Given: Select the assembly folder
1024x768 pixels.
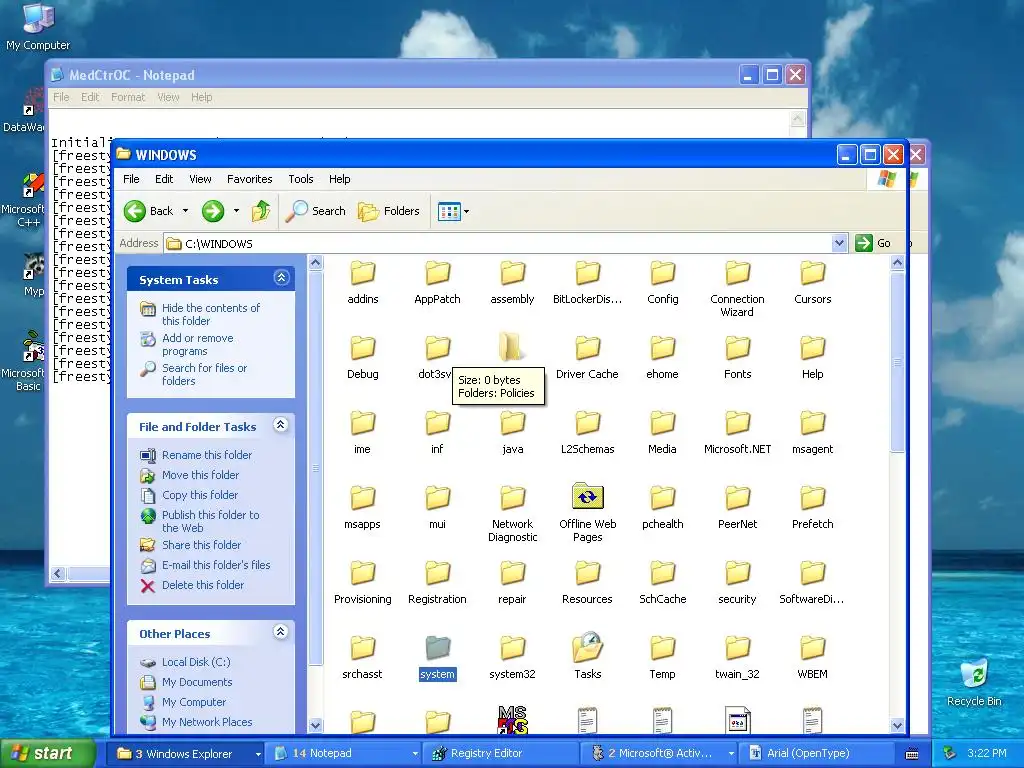Looking at the screenshot, I should (513, 282).
